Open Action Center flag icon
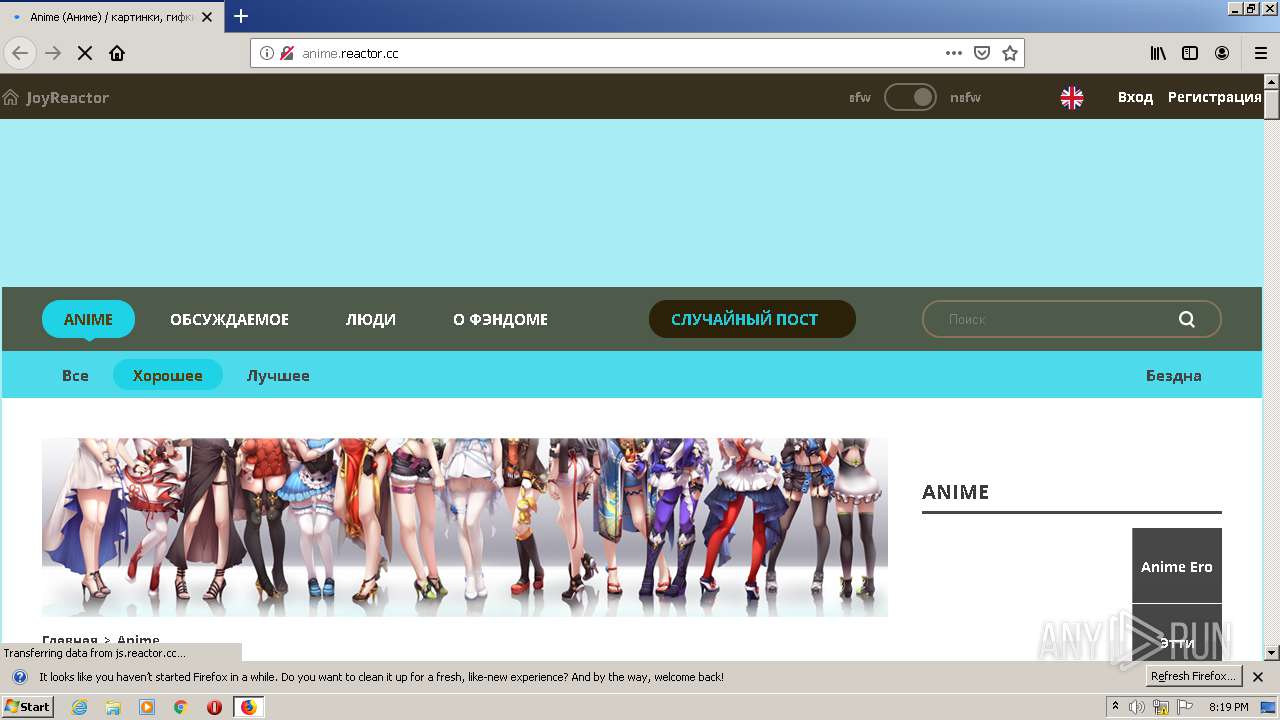Viewport: 1280px width, 720px height. click(1186, 707)
